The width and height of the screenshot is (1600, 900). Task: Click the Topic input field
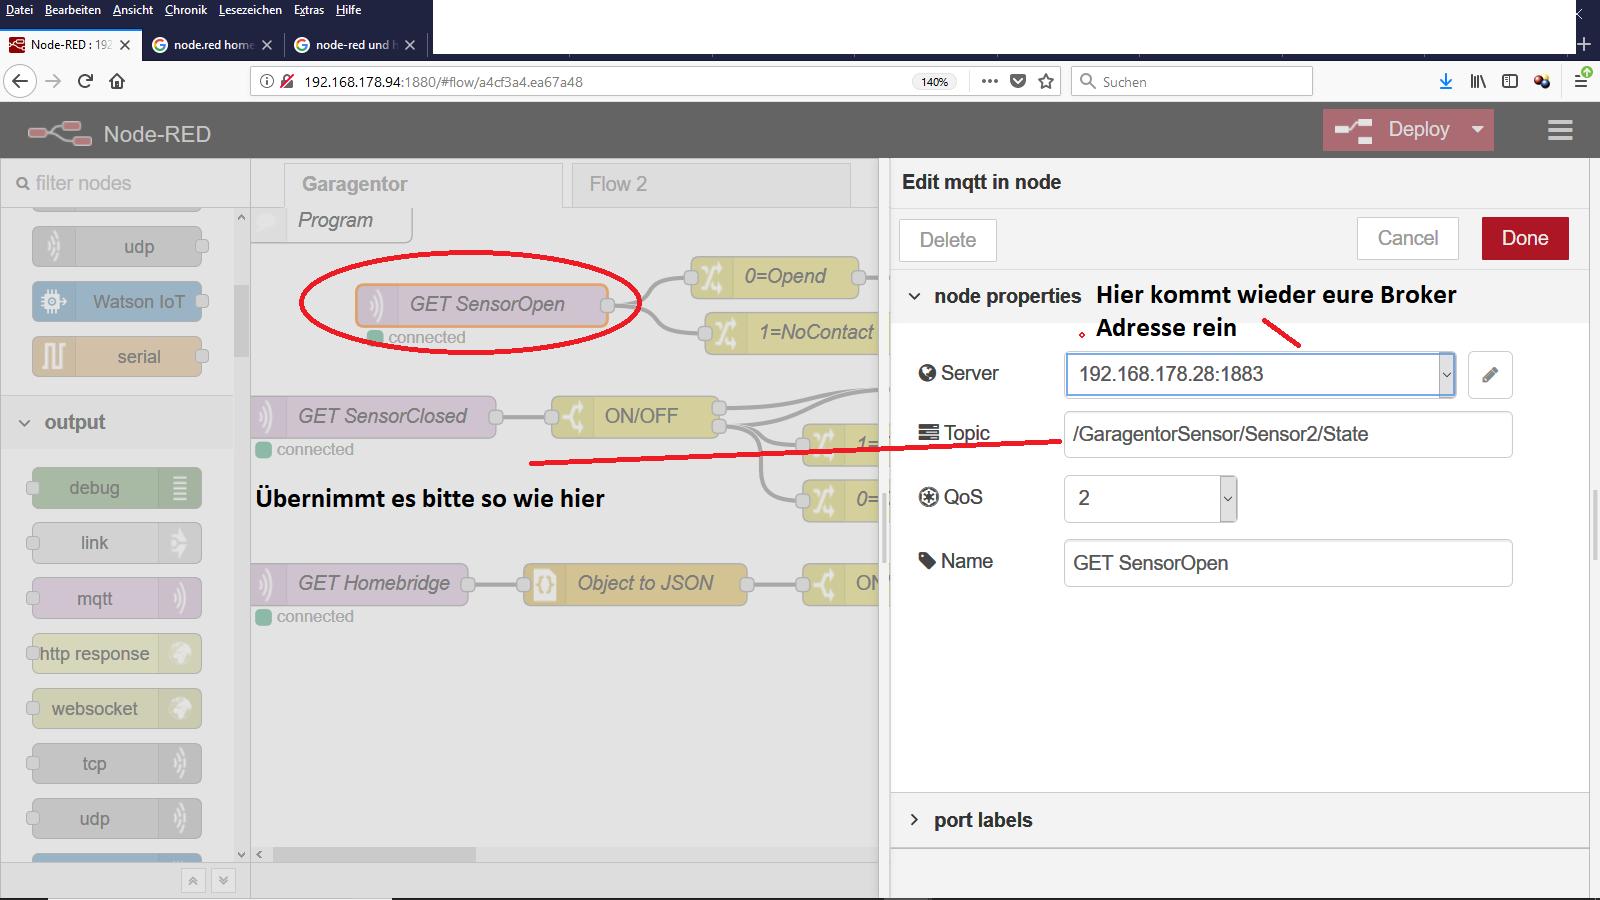click(x=1287, y=435)
